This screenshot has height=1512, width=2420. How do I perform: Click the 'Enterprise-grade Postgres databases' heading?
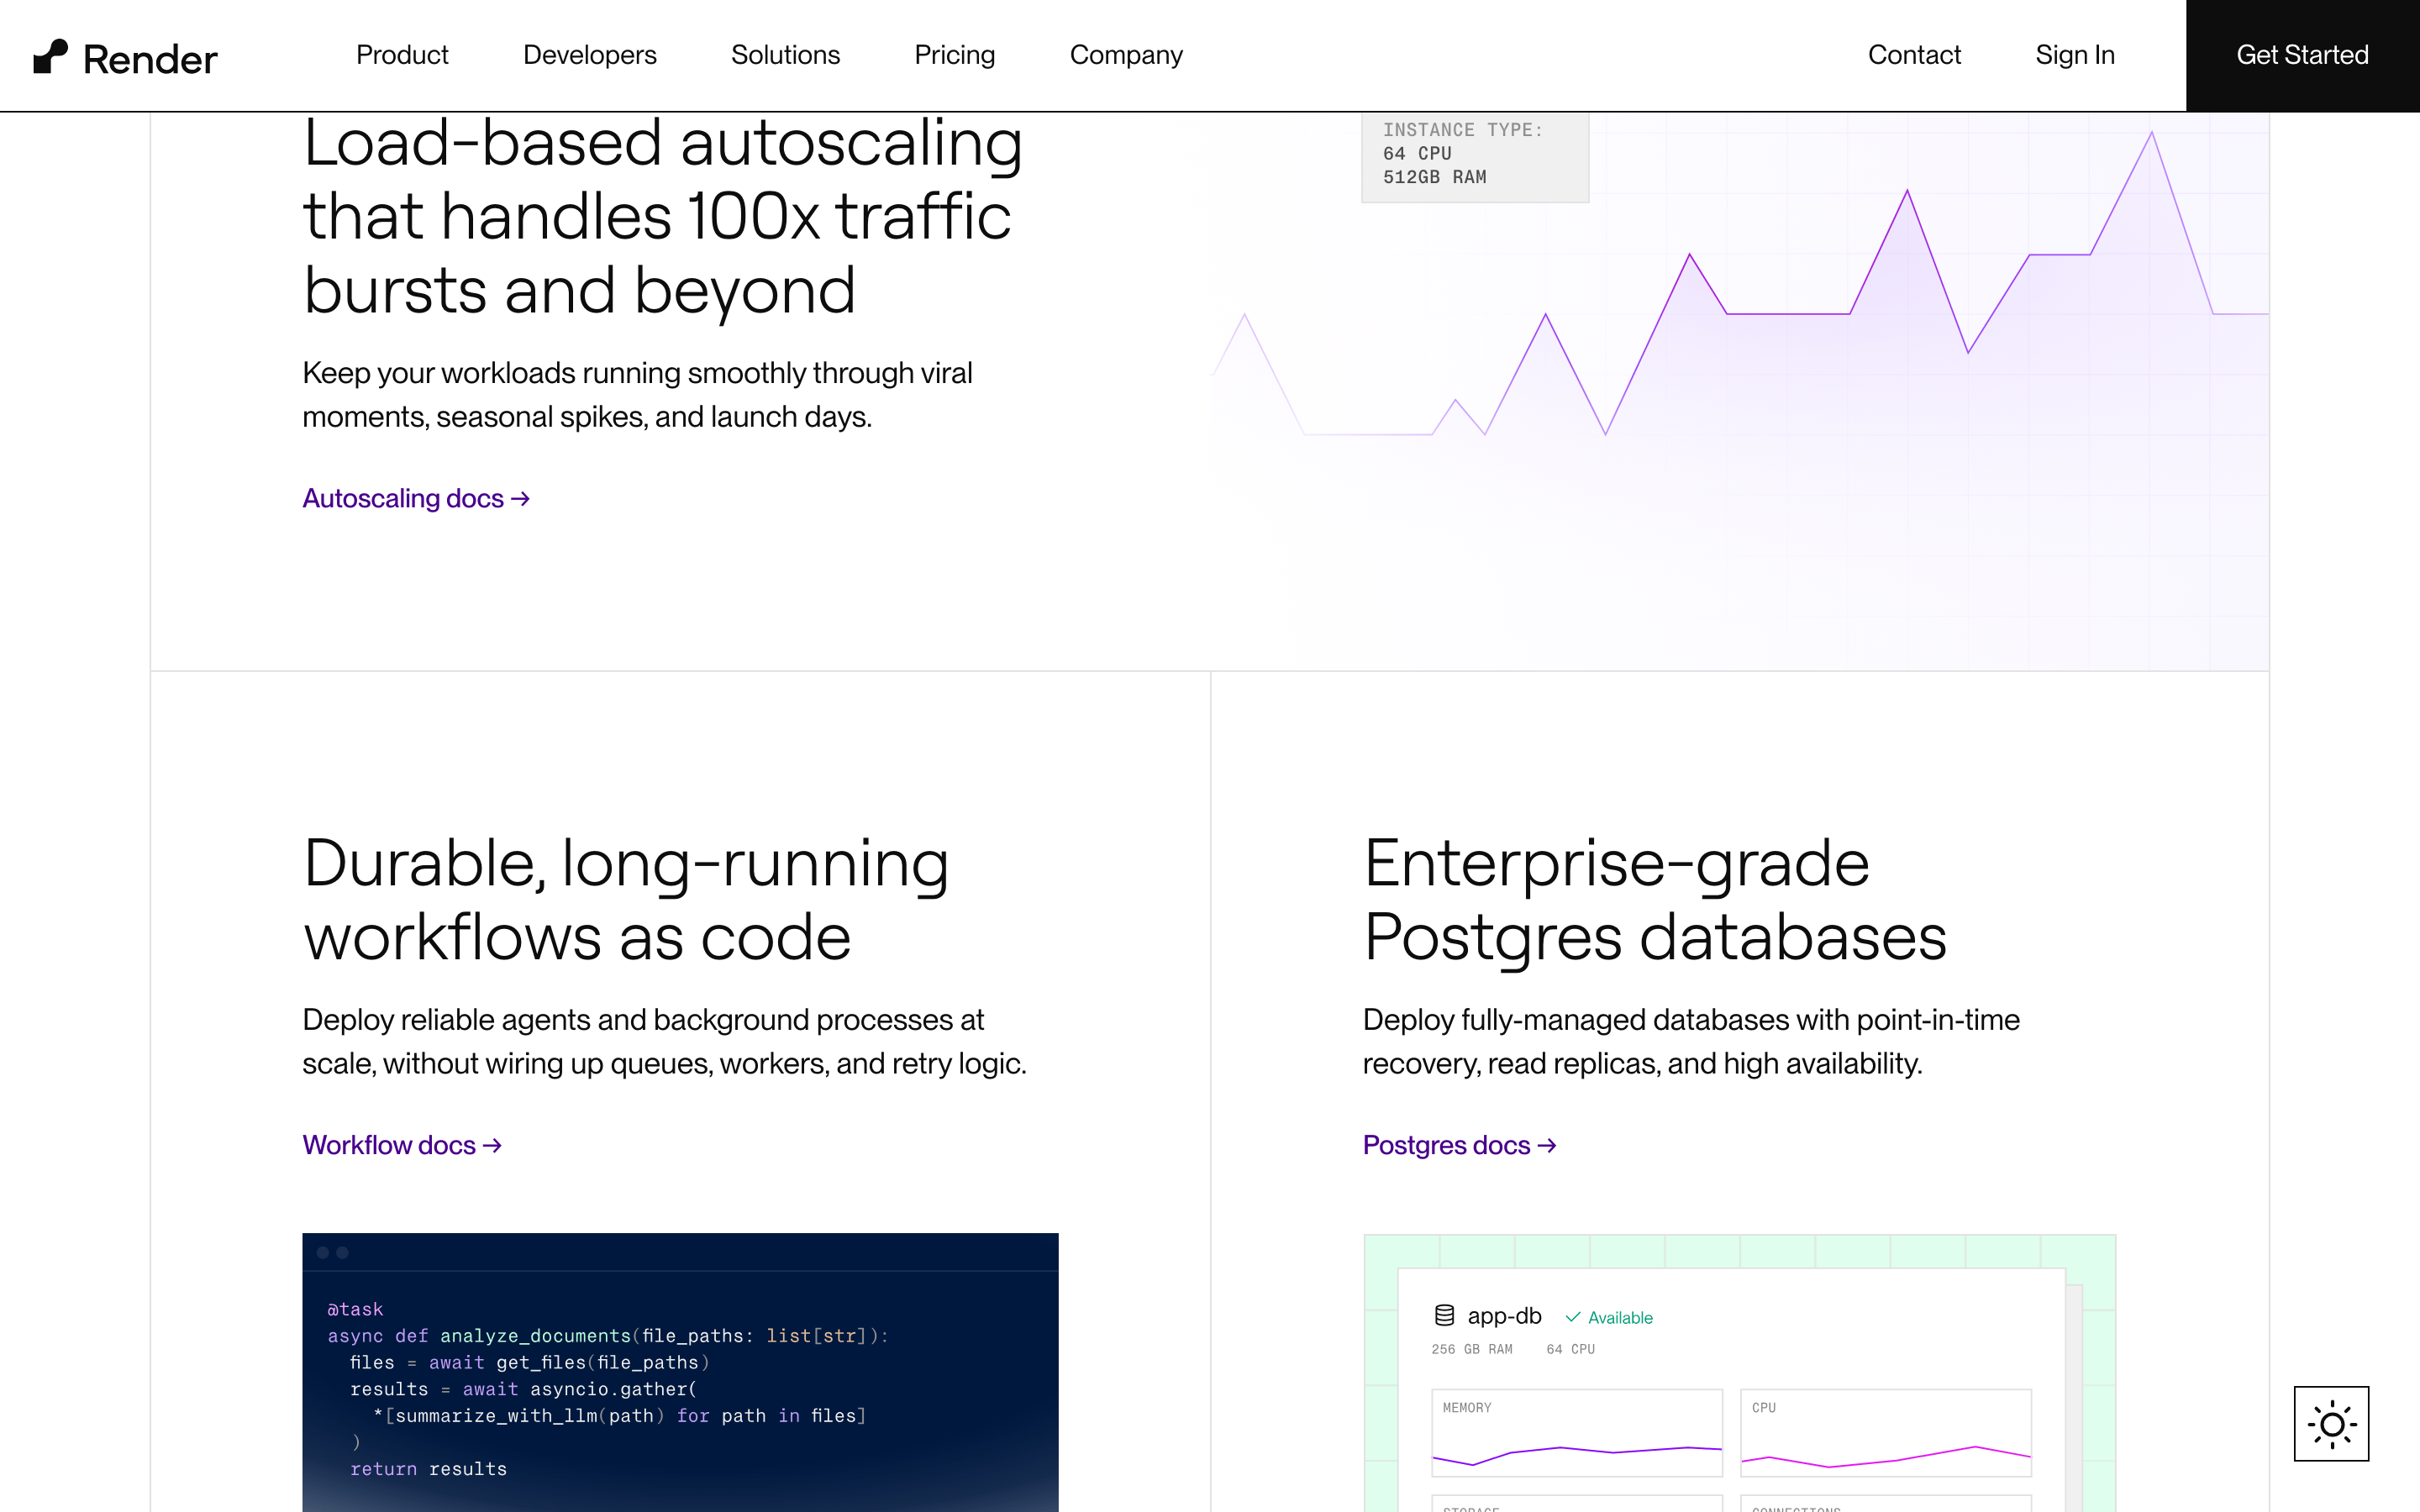[x=1655, y=900]
